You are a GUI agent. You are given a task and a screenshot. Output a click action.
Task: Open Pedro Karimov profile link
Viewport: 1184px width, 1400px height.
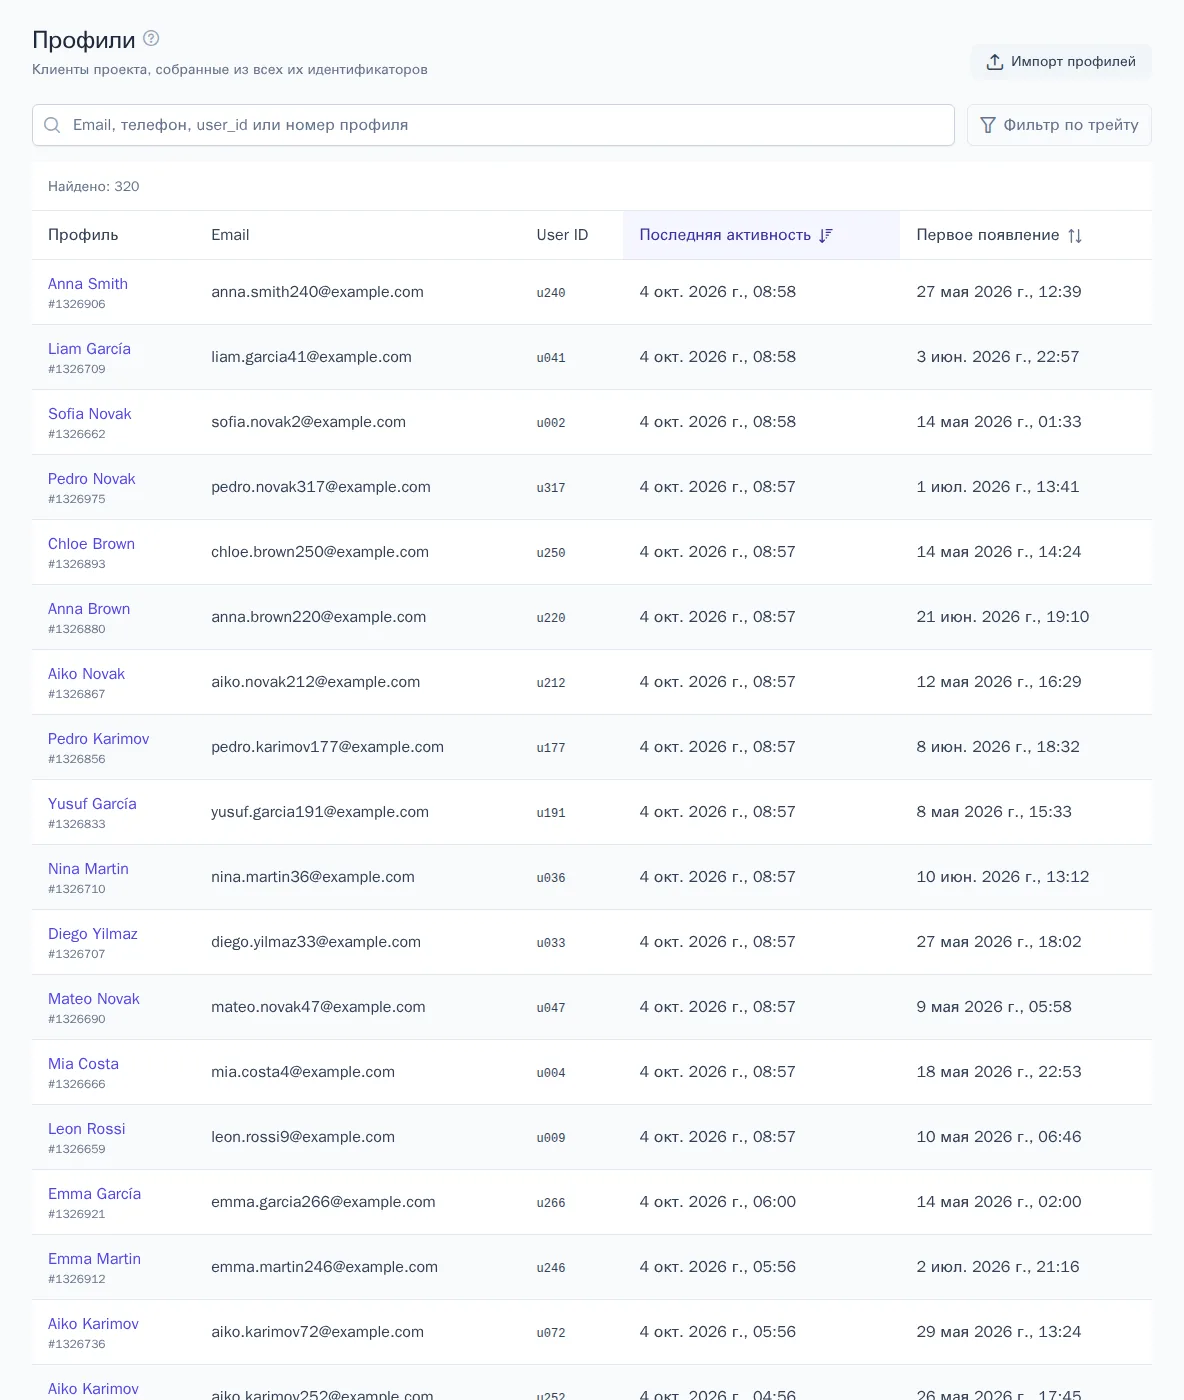pos(98,739)
